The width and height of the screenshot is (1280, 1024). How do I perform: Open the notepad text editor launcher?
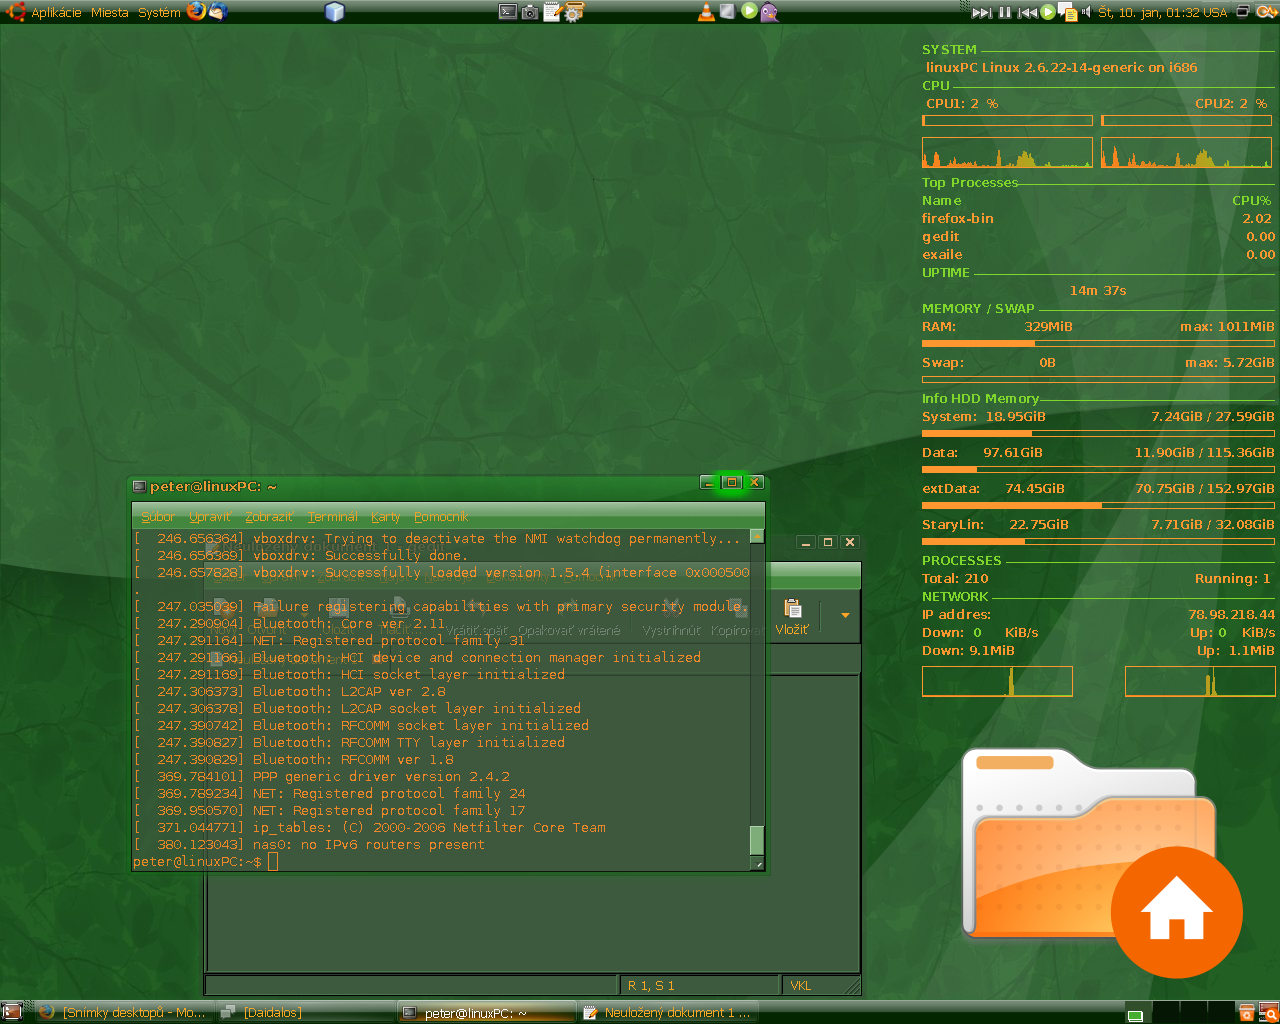click(552, 12)
